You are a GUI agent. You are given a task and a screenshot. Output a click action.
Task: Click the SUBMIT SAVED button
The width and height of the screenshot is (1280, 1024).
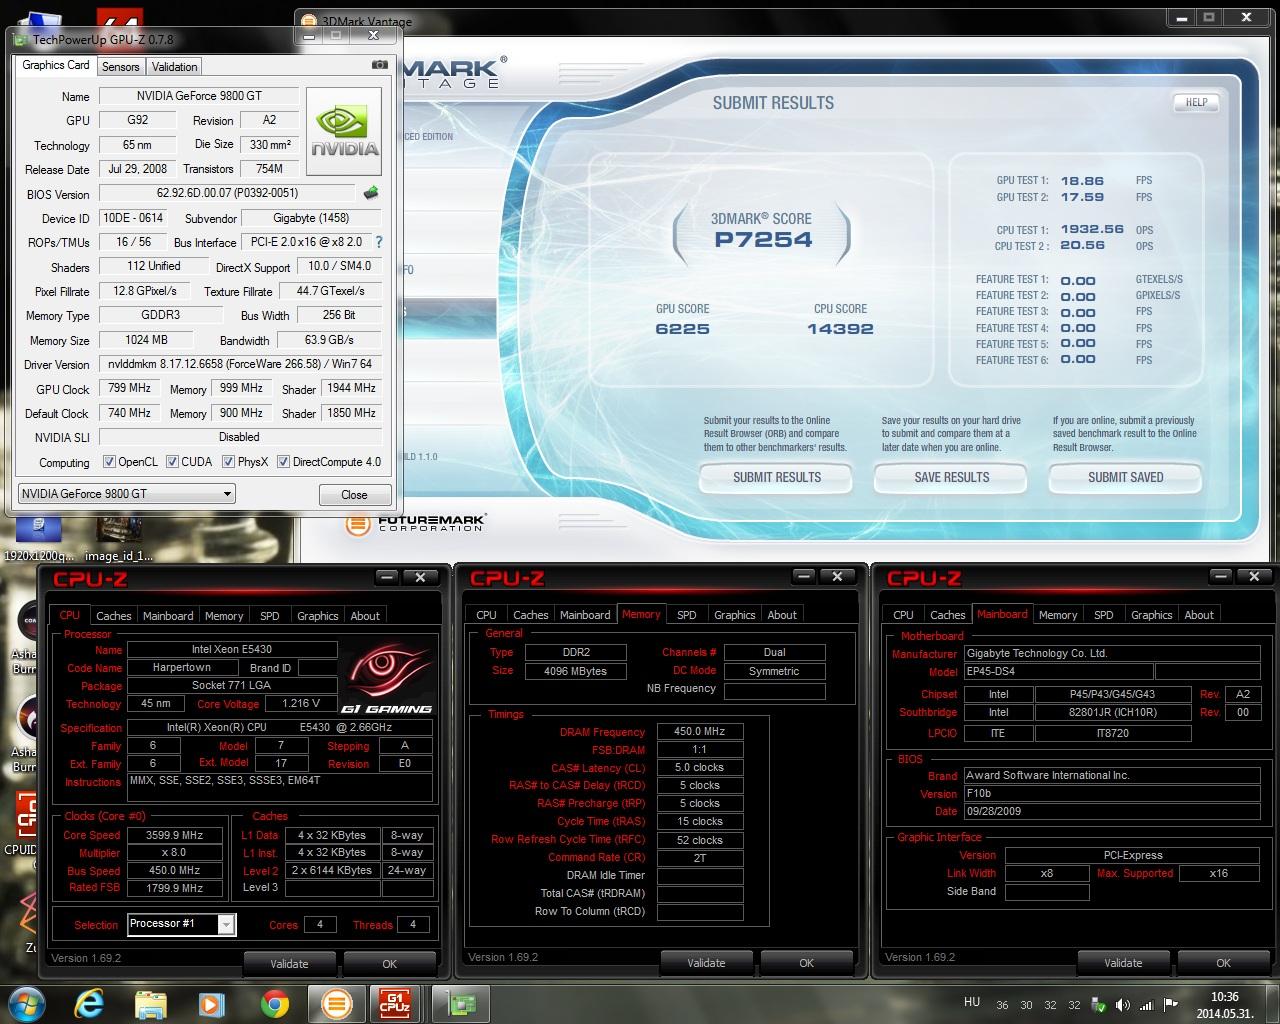point(1125,477)
